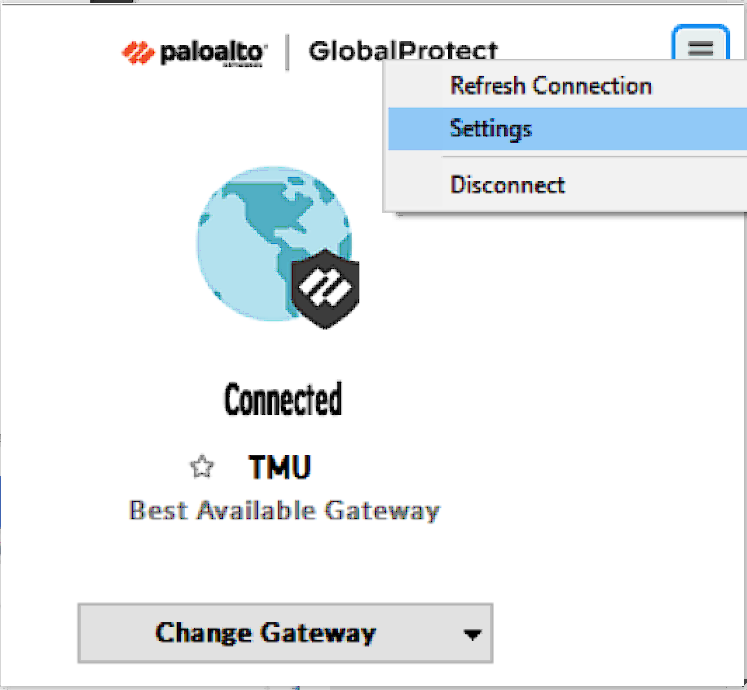Click the separator line above Disconnect
This screenshot has width=747, height=690.
point(595,156)
